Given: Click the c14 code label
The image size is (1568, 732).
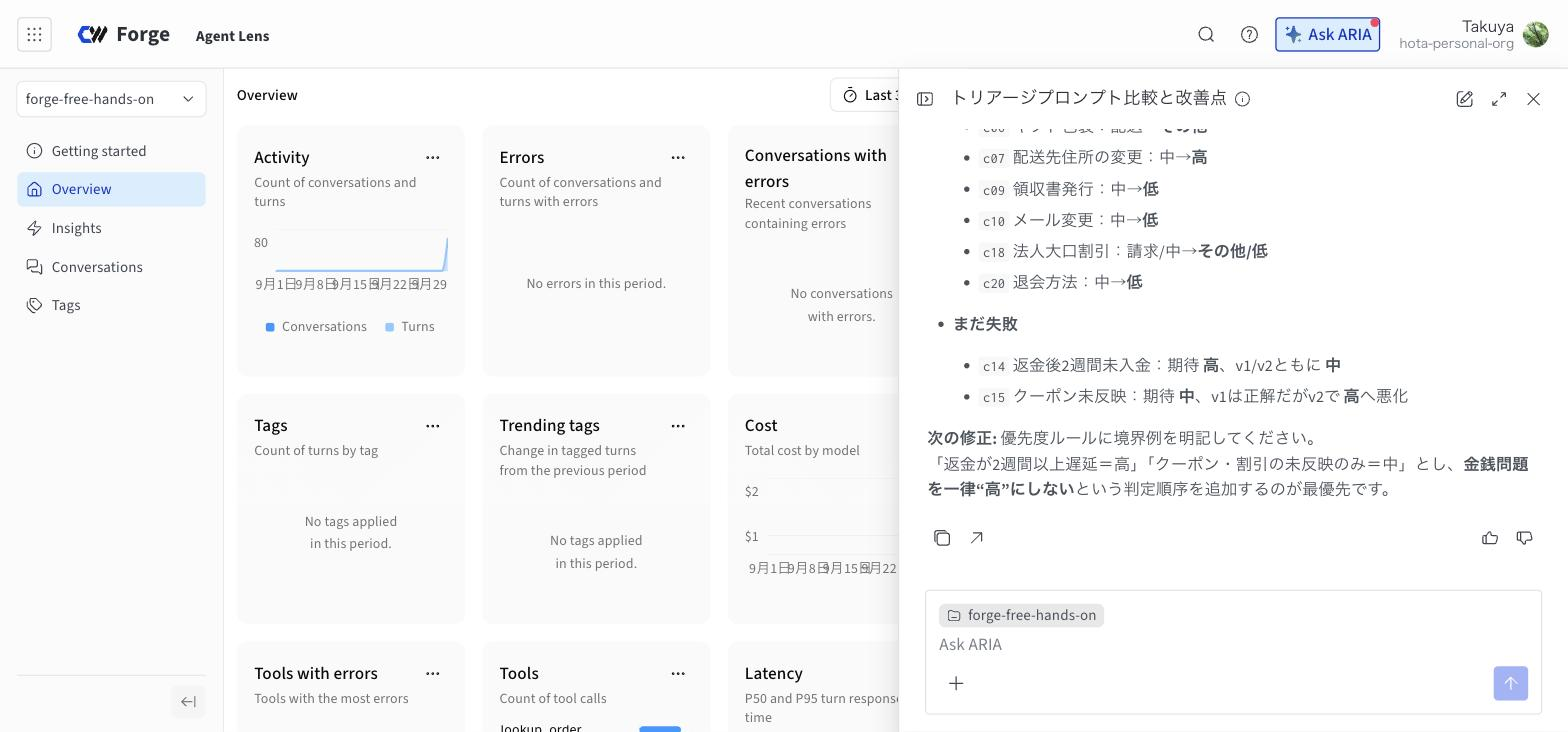Looking at the screenshot, I should pos(993,366).
